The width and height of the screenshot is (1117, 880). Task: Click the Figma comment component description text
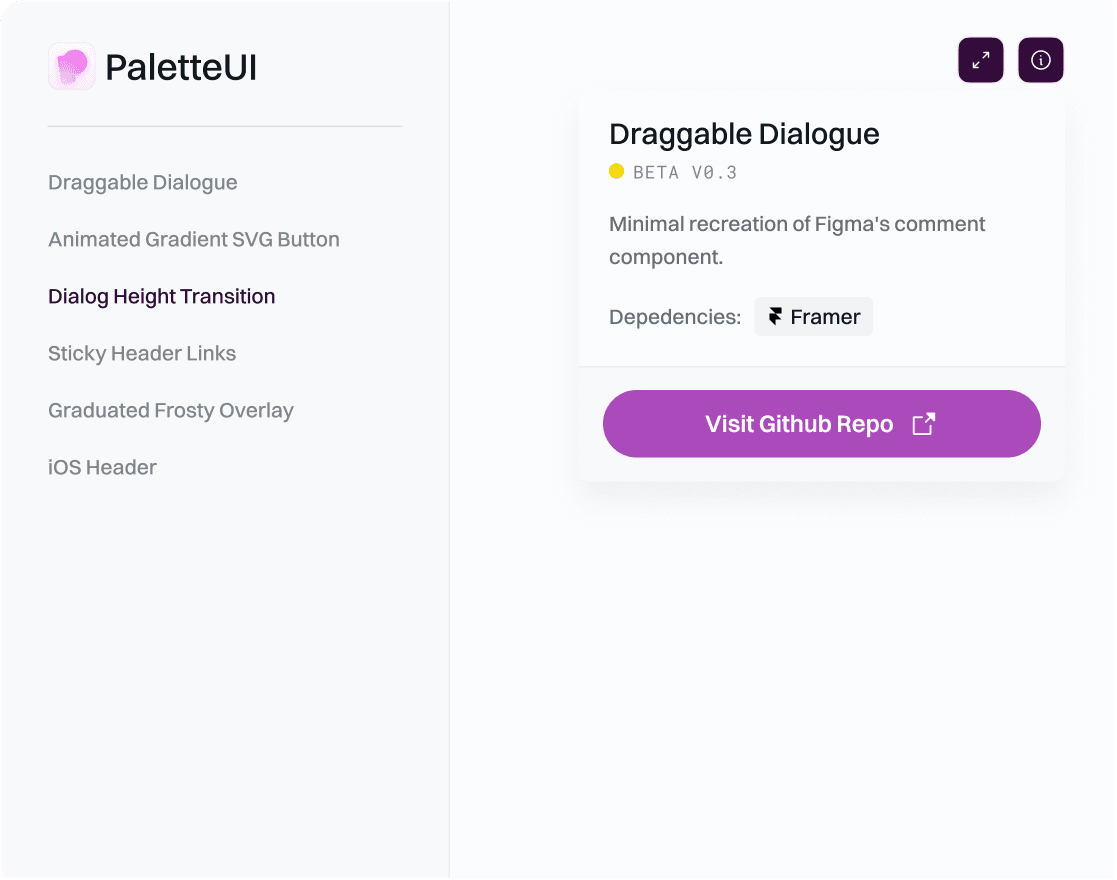point(797,240)
